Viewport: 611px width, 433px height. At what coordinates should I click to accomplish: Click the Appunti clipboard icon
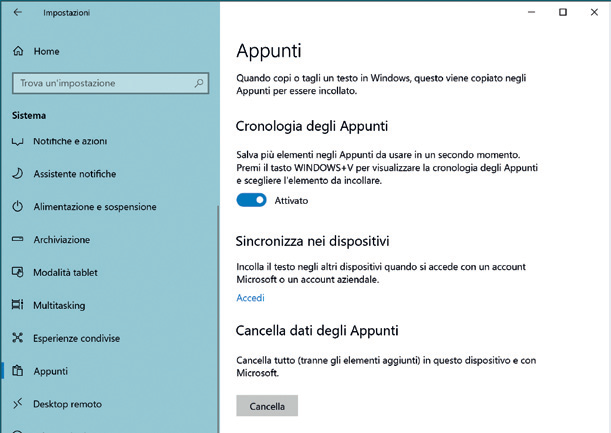[18, 371]
